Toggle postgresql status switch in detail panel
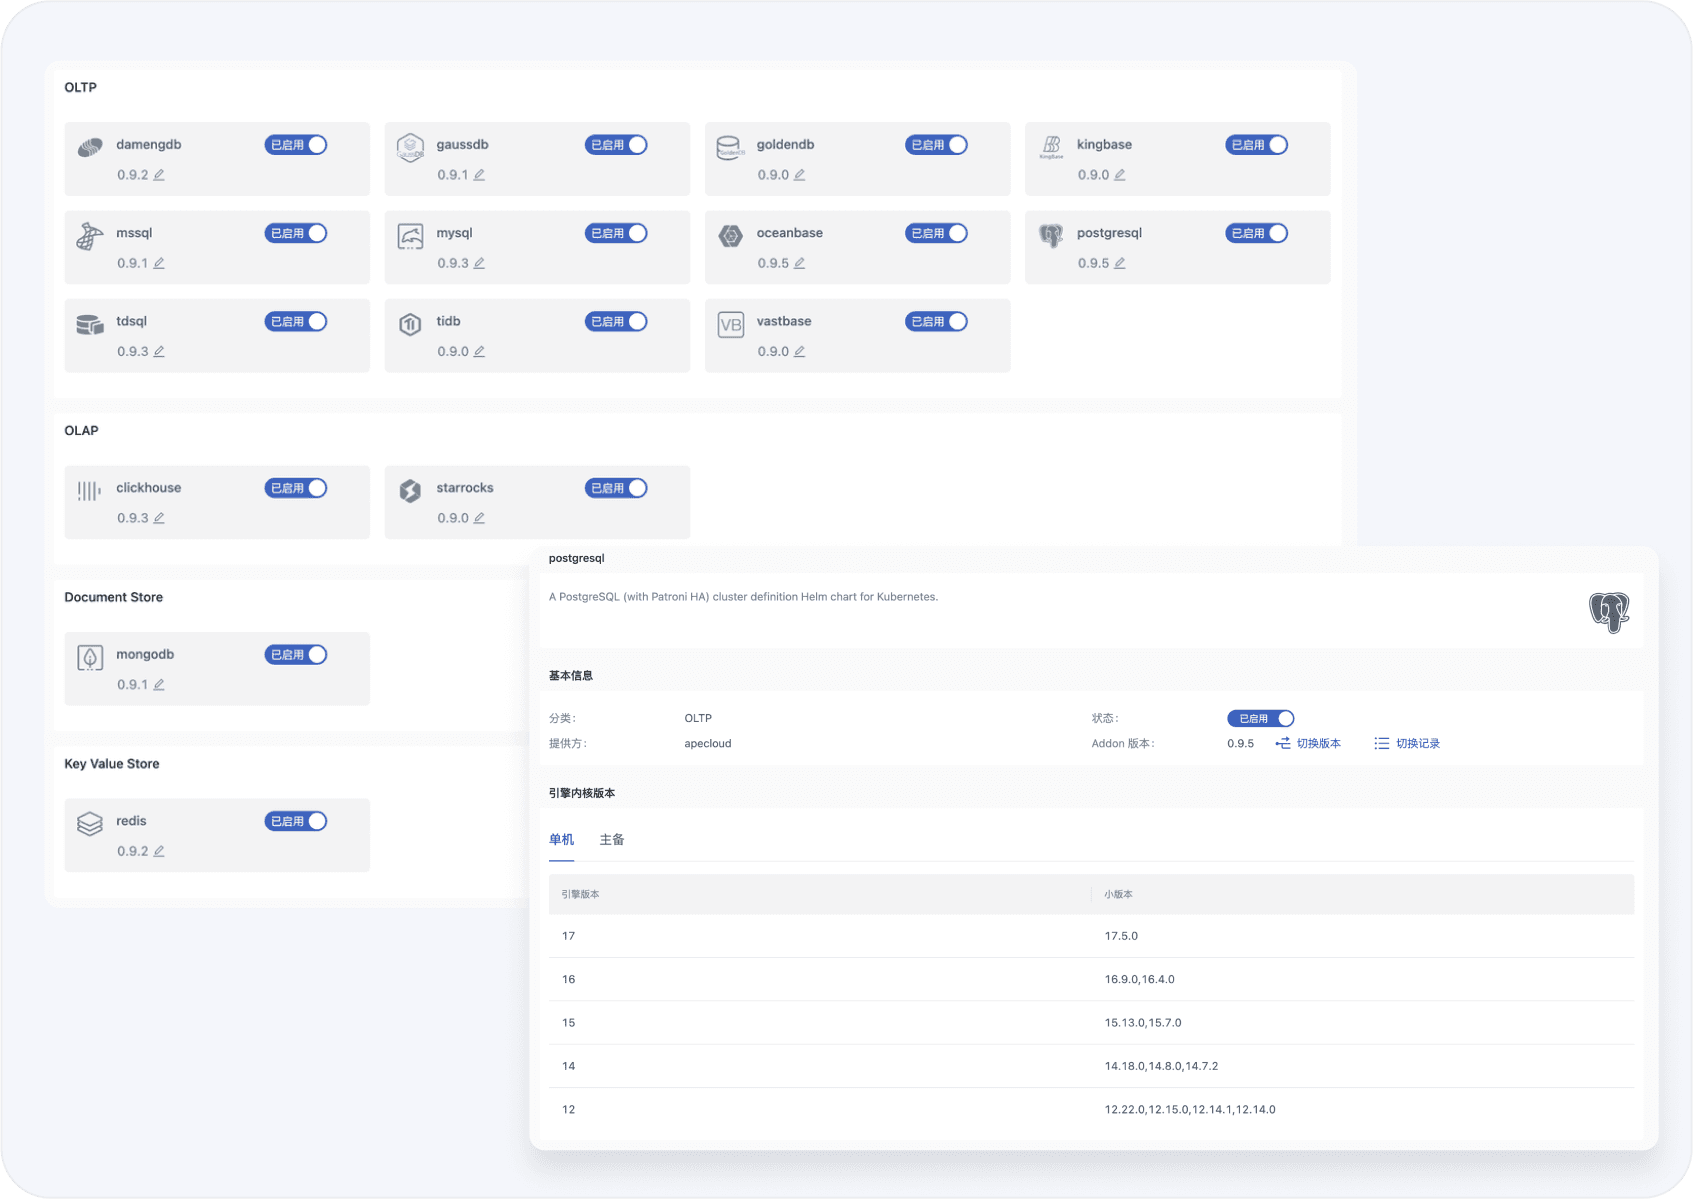 (x=1261, y=719)
